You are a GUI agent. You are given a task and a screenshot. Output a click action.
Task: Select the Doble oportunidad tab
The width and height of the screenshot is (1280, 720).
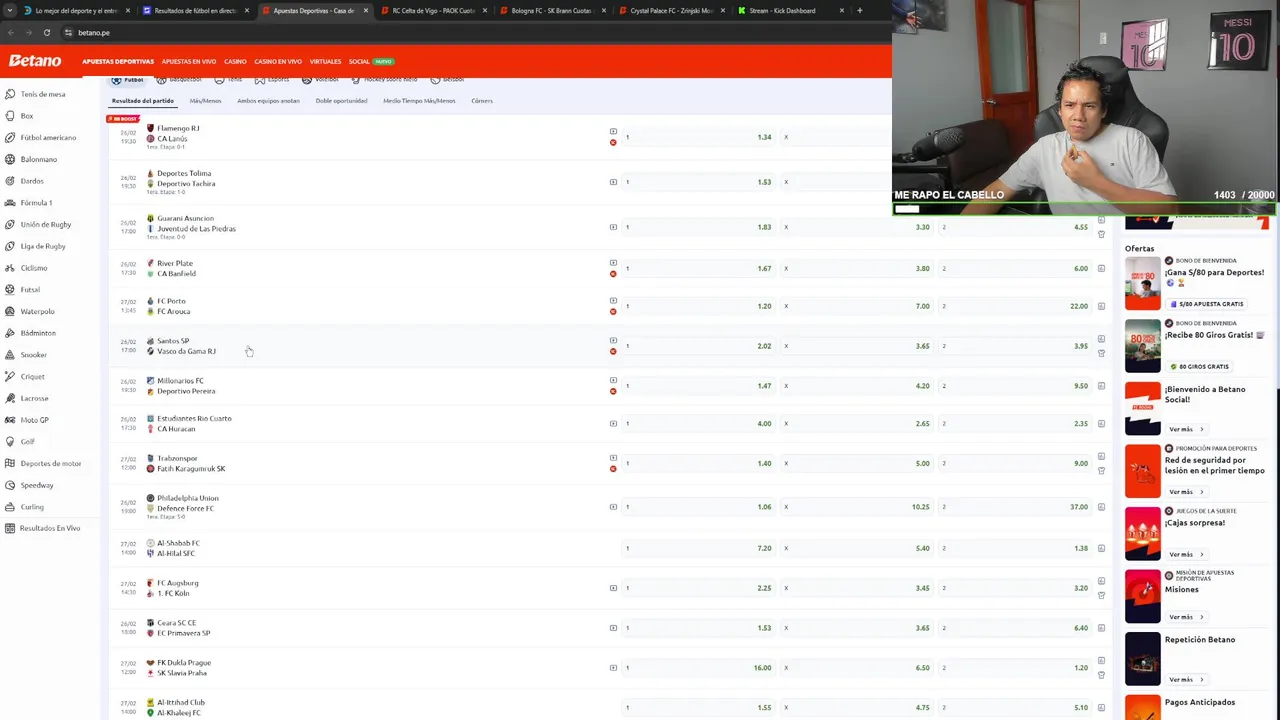(341, 101)
